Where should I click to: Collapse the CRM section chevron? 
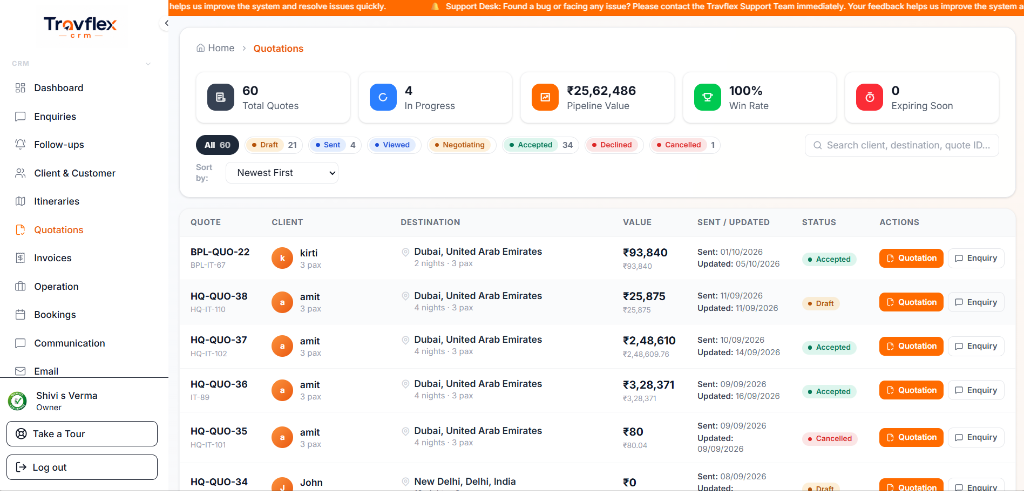148,64
